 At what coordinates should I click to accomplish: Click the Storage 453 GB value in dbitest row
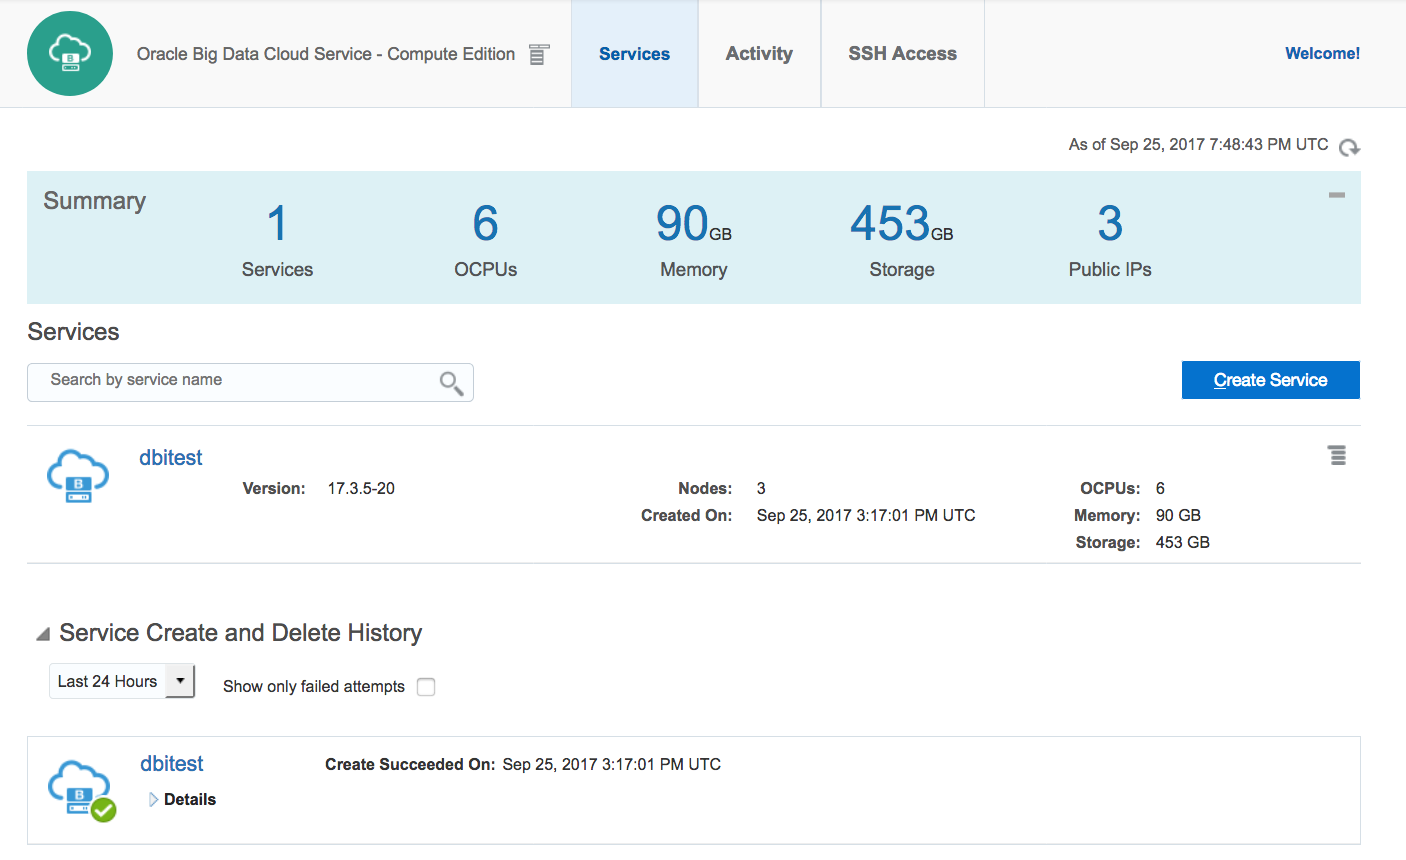(1183, 543)
